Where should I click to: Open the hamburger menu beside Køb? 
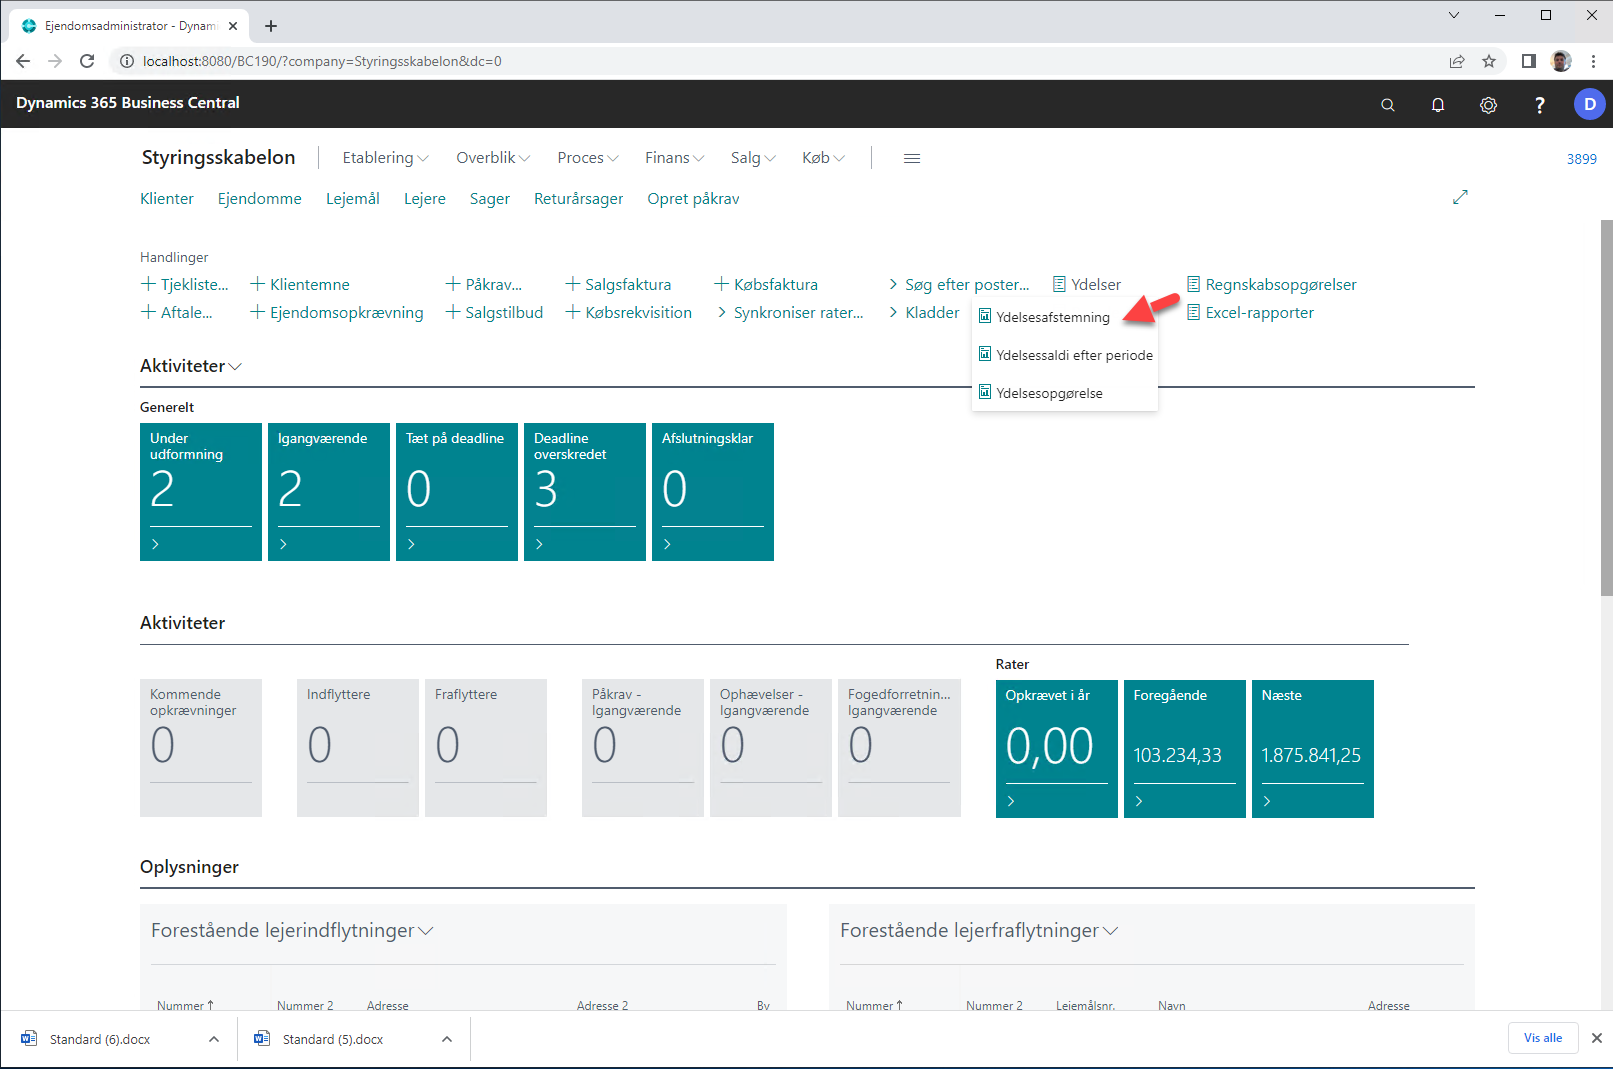[x=912, y=158]
